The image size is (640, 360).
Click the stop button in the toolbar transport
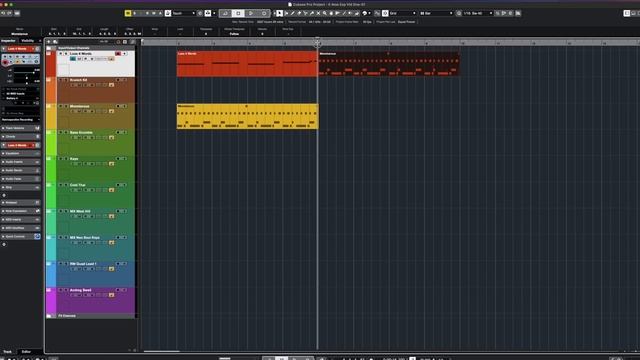point(238,13)
